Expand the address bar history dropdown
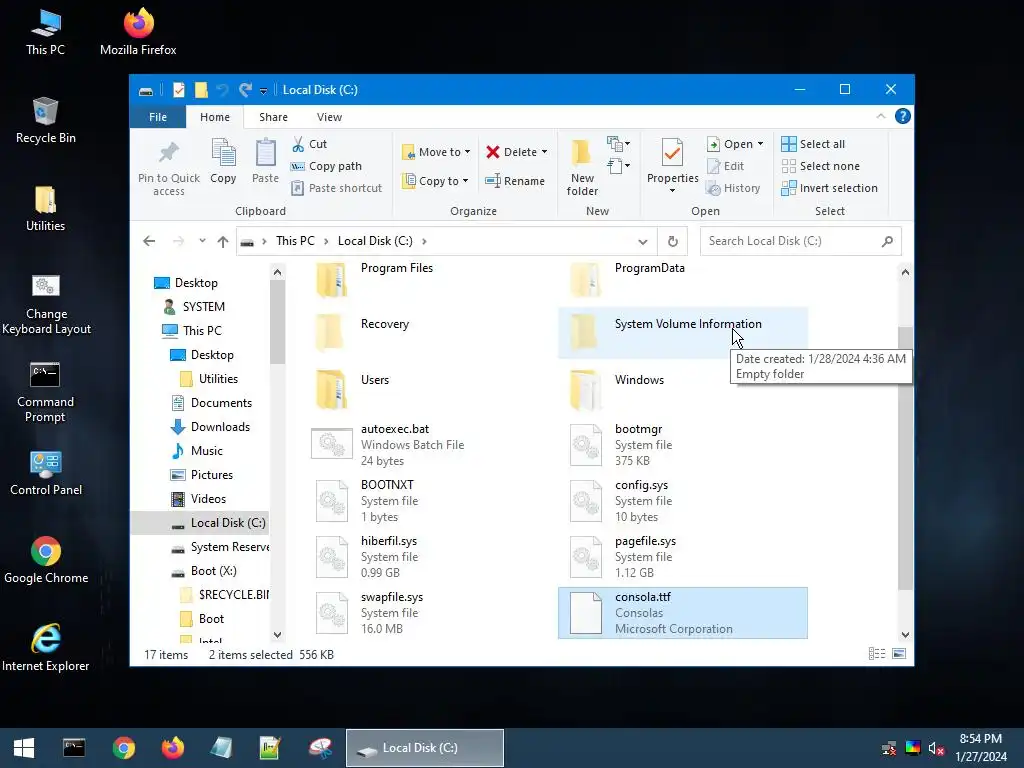The image size is (1024, 768). (x=643, y=242)
